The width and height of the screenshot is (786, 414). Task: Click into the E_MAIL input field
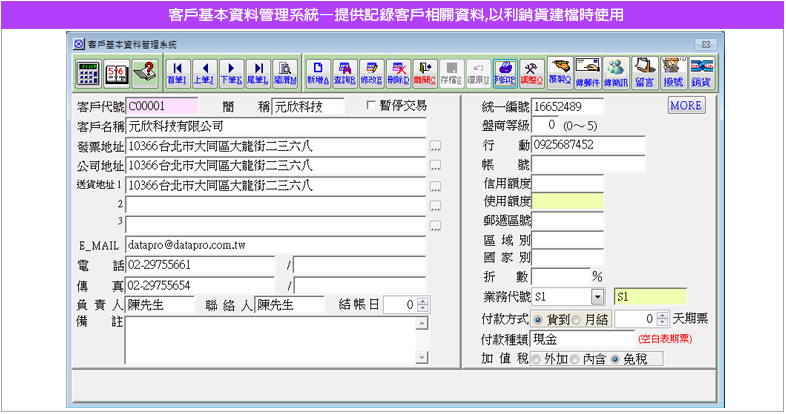coord(275,245)
